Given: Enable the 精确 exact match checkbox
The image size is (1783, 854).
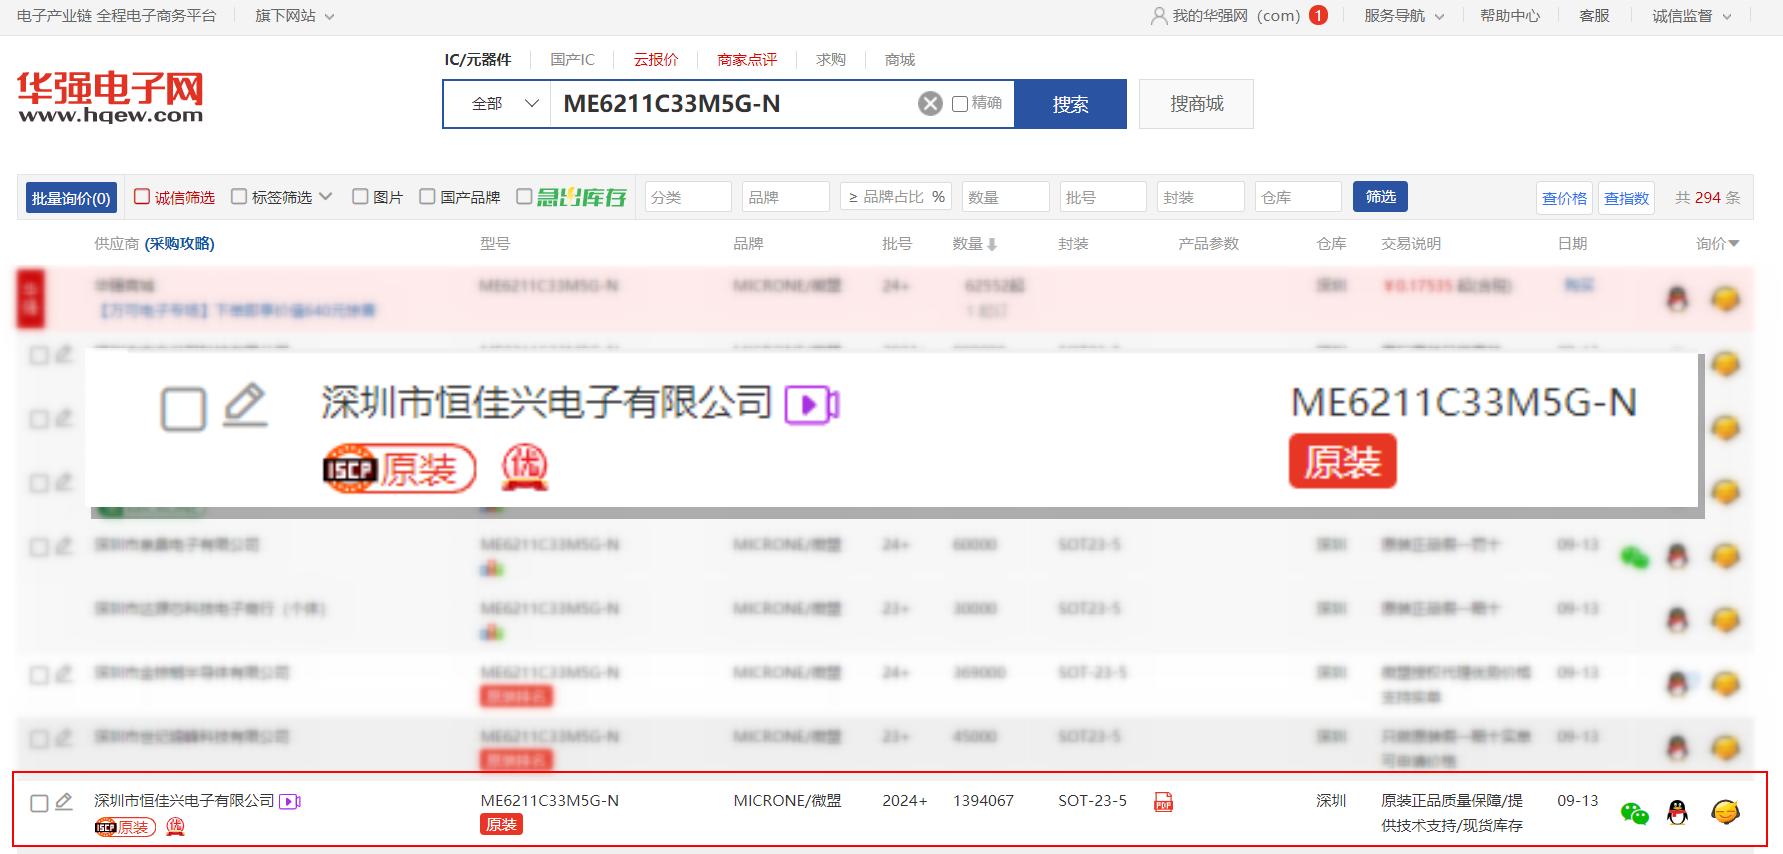Looking at the screenshot, I should click(960, 104).
